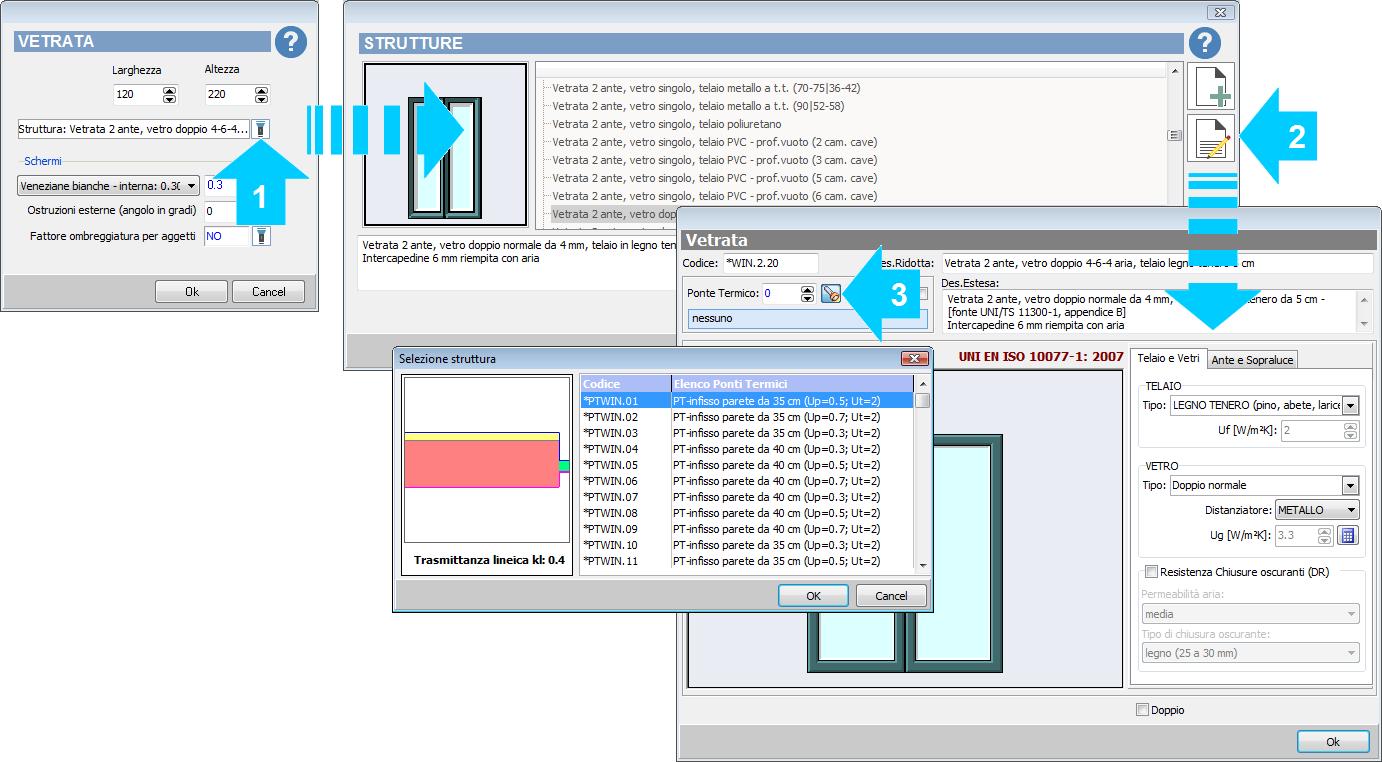This screenshot has height=762, width=1382.
Task: Open the TELAIO Tipo dropdown
Action: click(x=1351, y=406)
